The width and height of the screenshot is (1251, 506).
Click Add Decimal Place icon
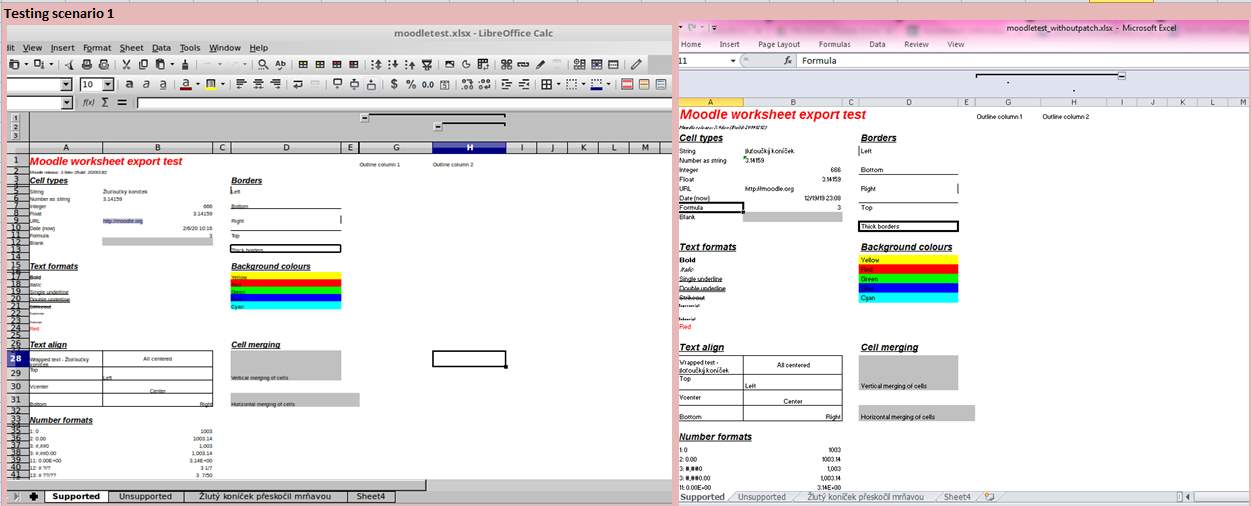click(x=467, y=84)
